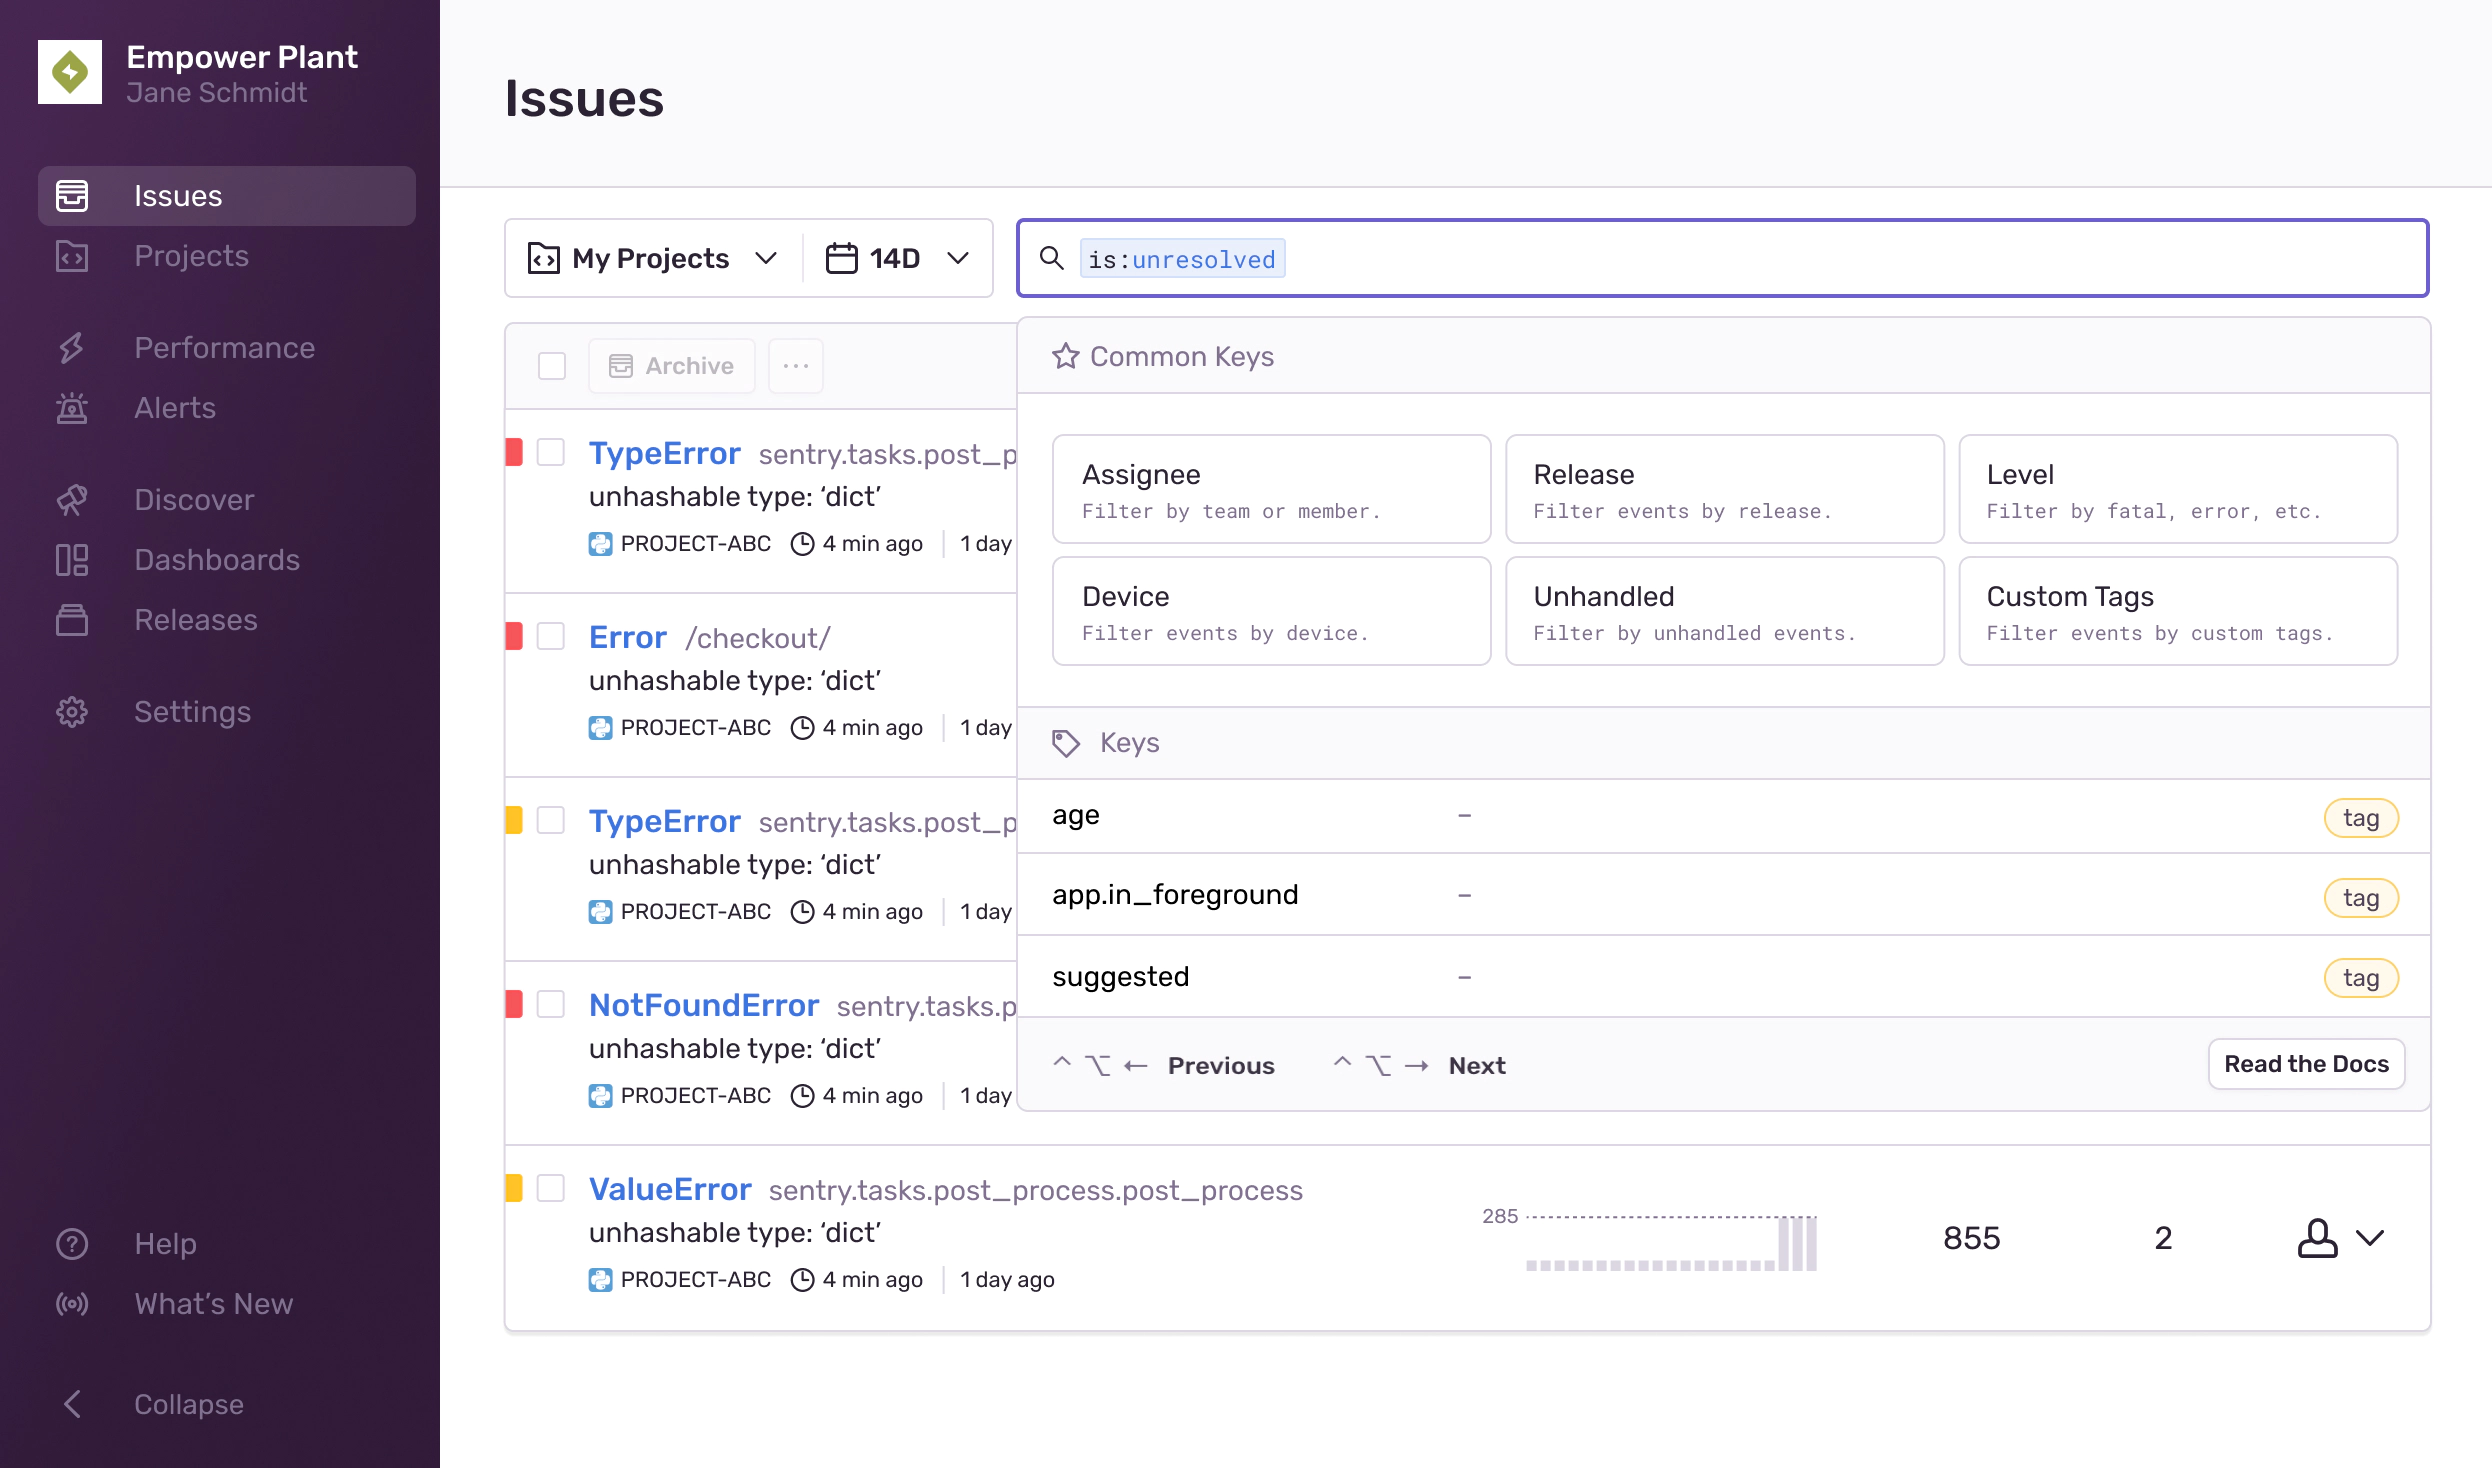Click the Releases box icon
2492x1468 pixels.
coord(72,620)
